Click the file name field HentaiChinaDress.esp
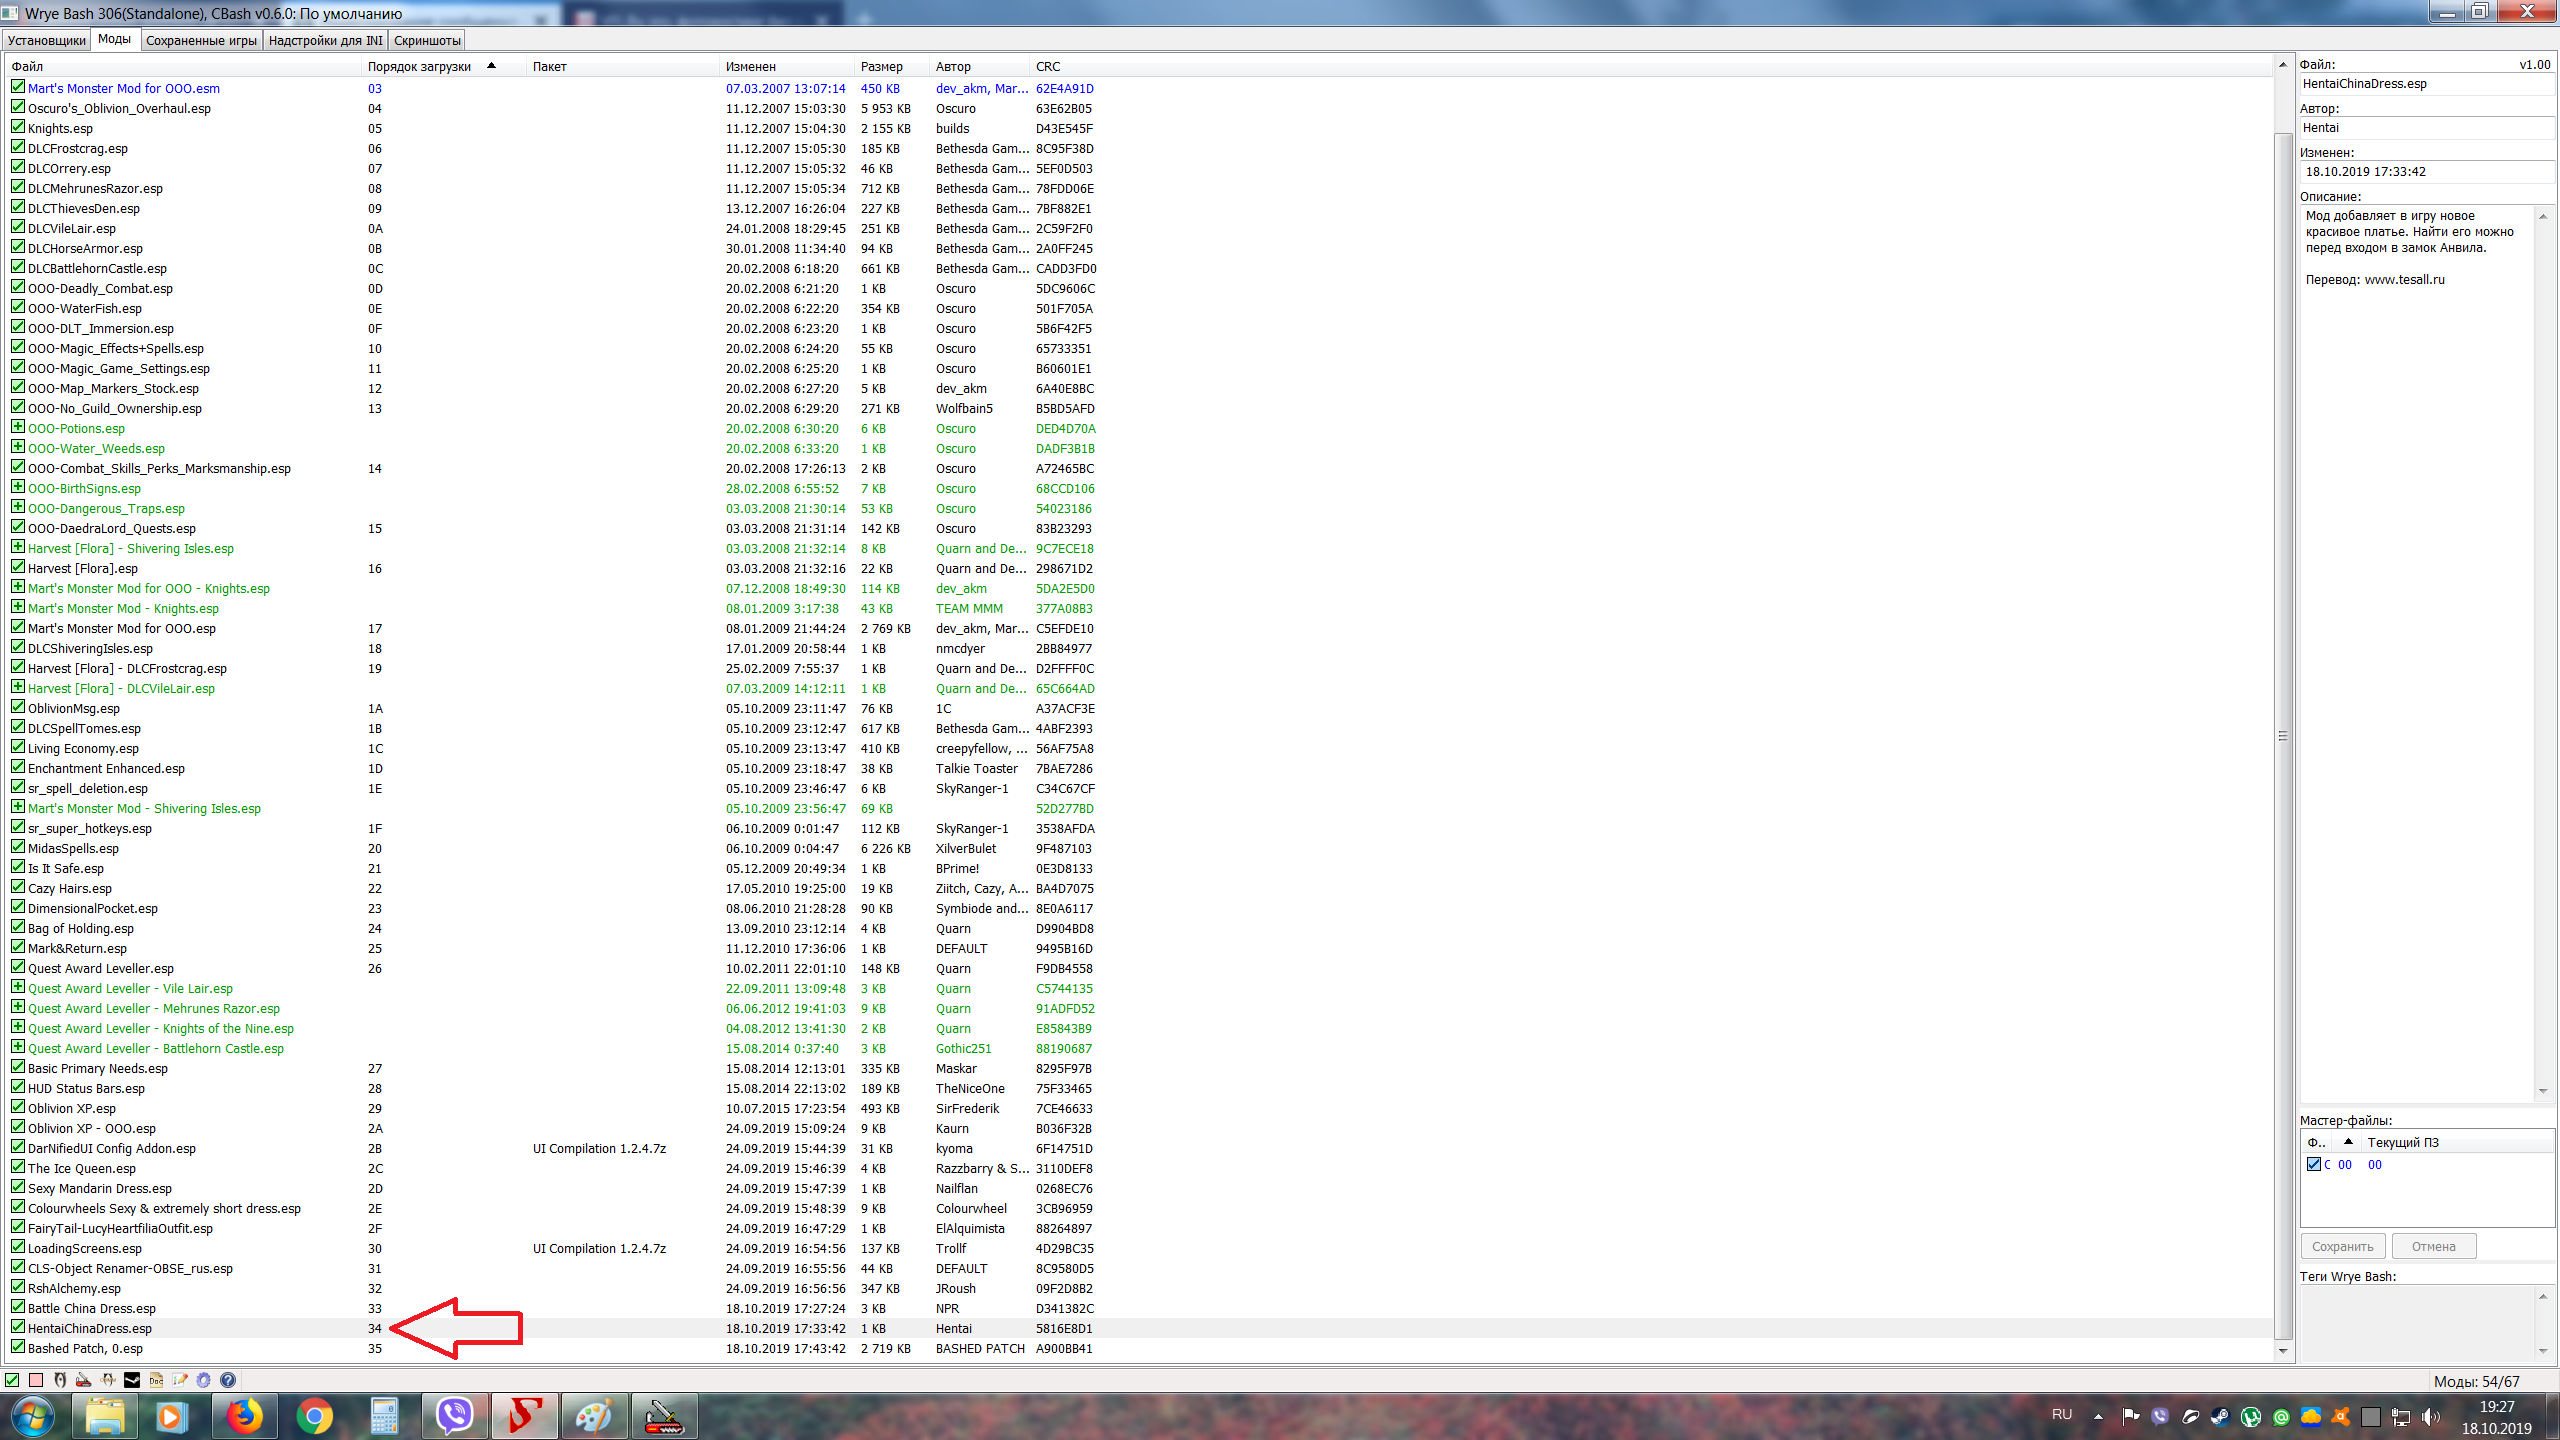 click(x=2427, y=84)
